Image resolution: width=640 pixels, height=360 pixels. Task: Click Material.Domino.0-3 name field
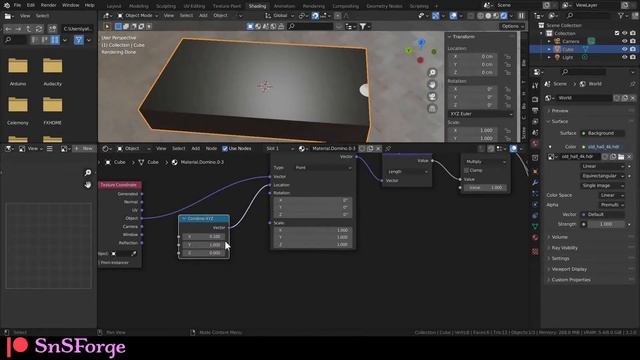[334, 149]
